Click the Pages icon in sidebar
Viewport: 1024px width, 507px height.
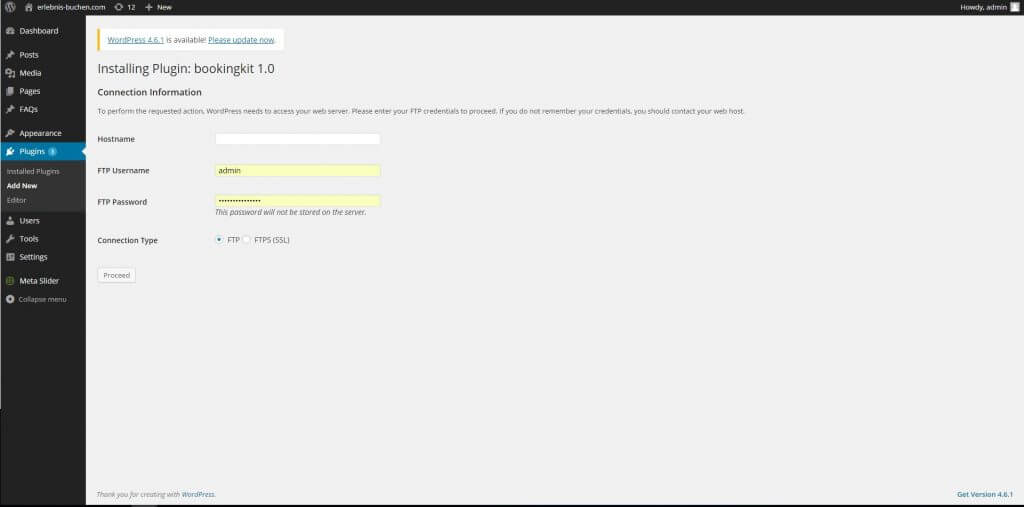click(10, 91)
